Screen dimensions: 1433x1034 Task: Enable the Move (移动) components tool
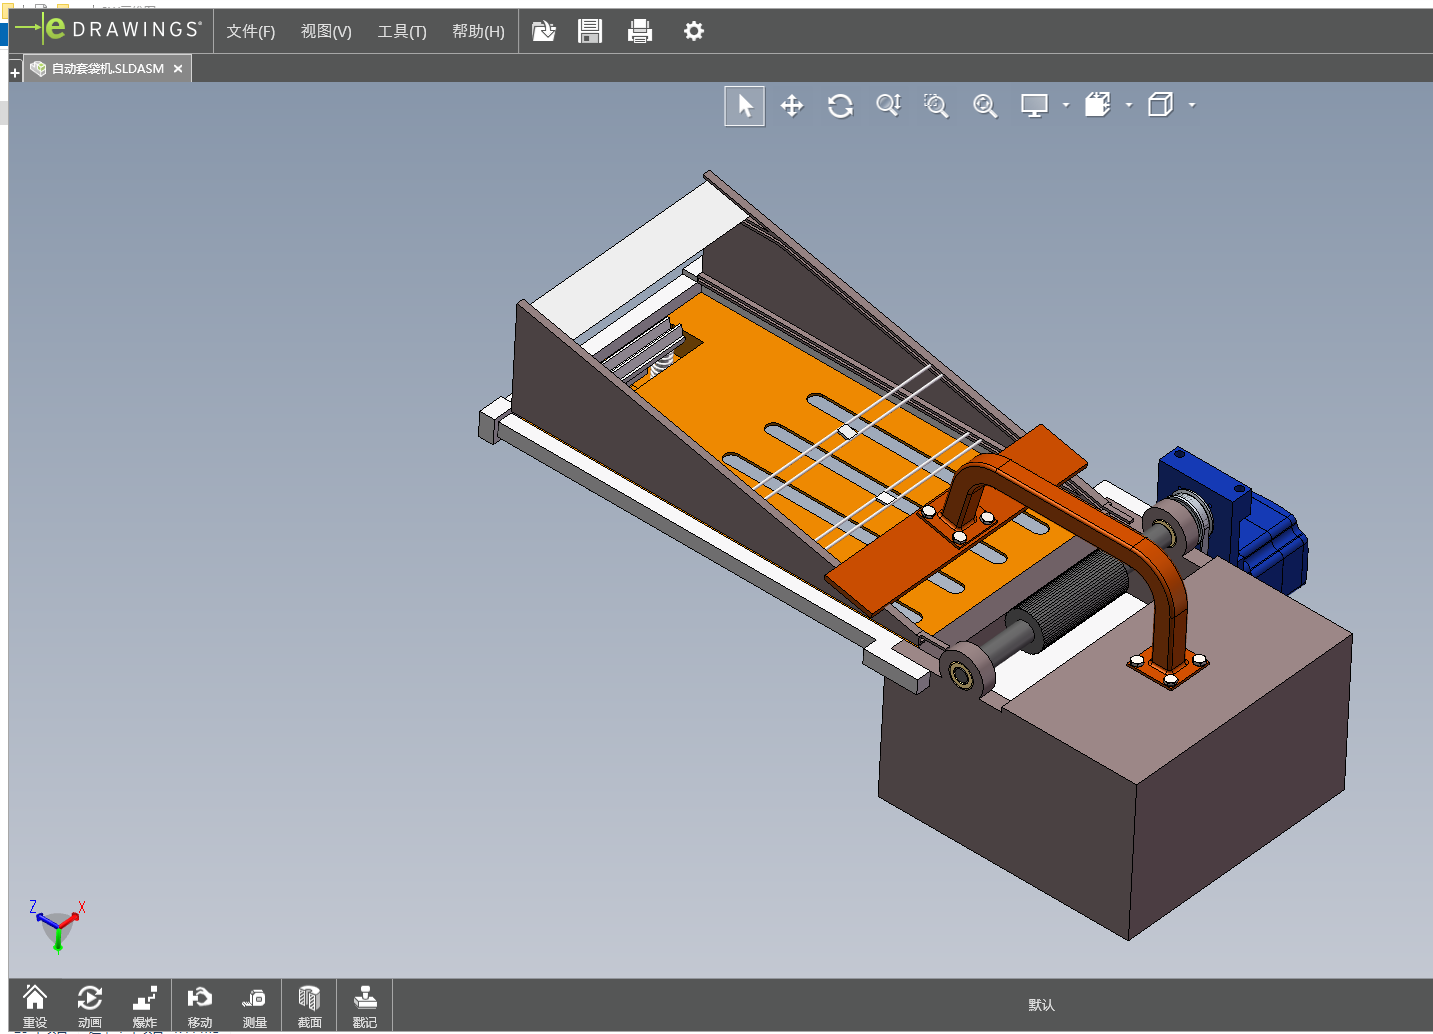[x=200, y=1005]
